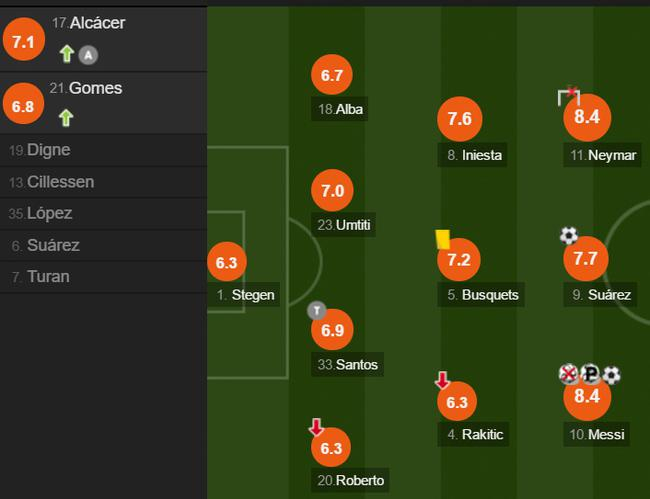
Task: Click the red substituted-off arrow above Roberto
Action: 316,428
